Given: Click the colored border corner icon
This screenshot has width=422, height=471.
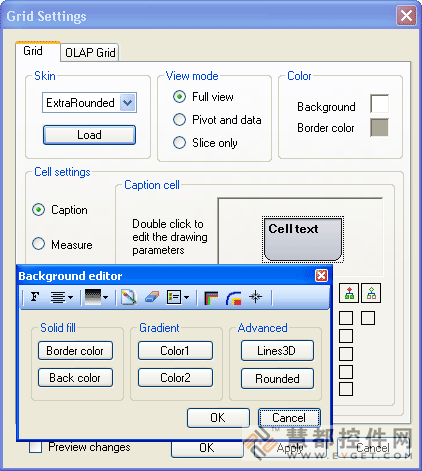Looking at the screenshot, I should pyautogui.click(x=211, y=298).
